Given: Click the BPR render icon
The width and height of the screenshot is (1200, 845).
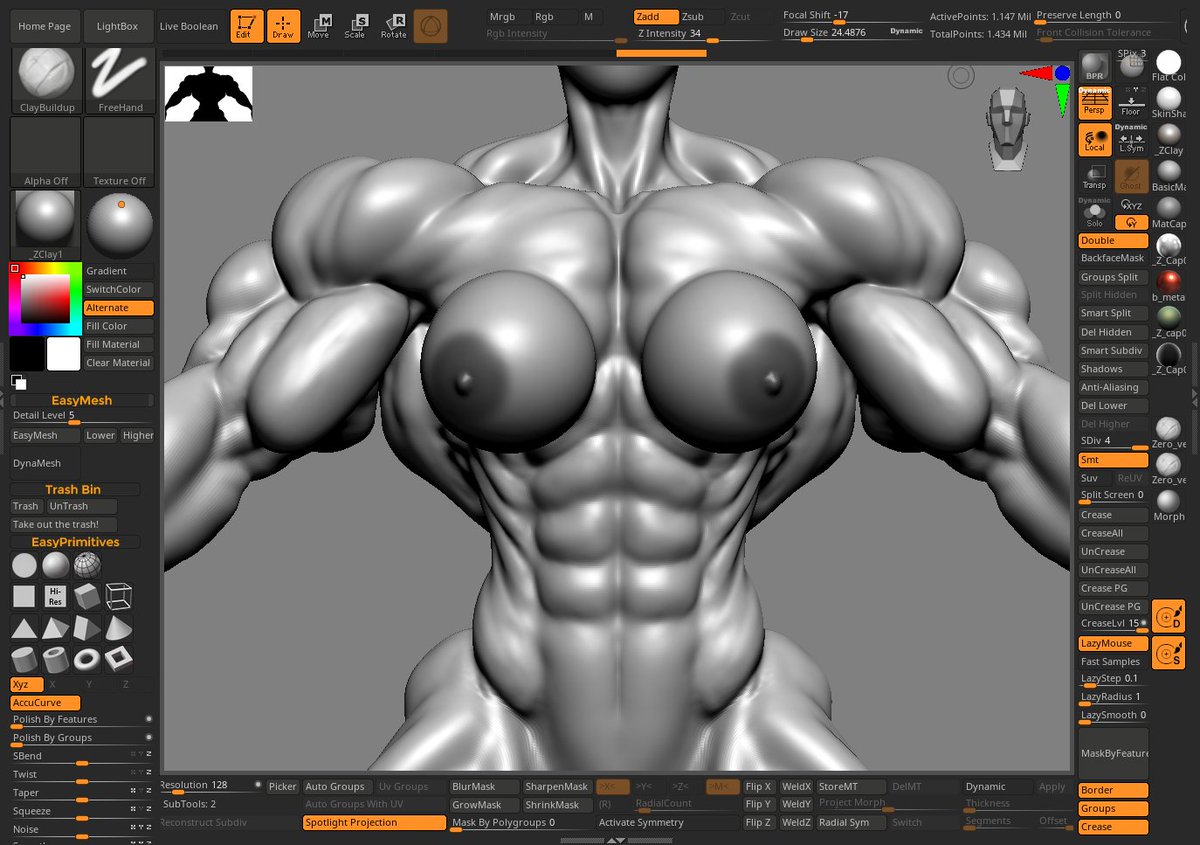Looking at the screenshot, I should (1095, 68).
